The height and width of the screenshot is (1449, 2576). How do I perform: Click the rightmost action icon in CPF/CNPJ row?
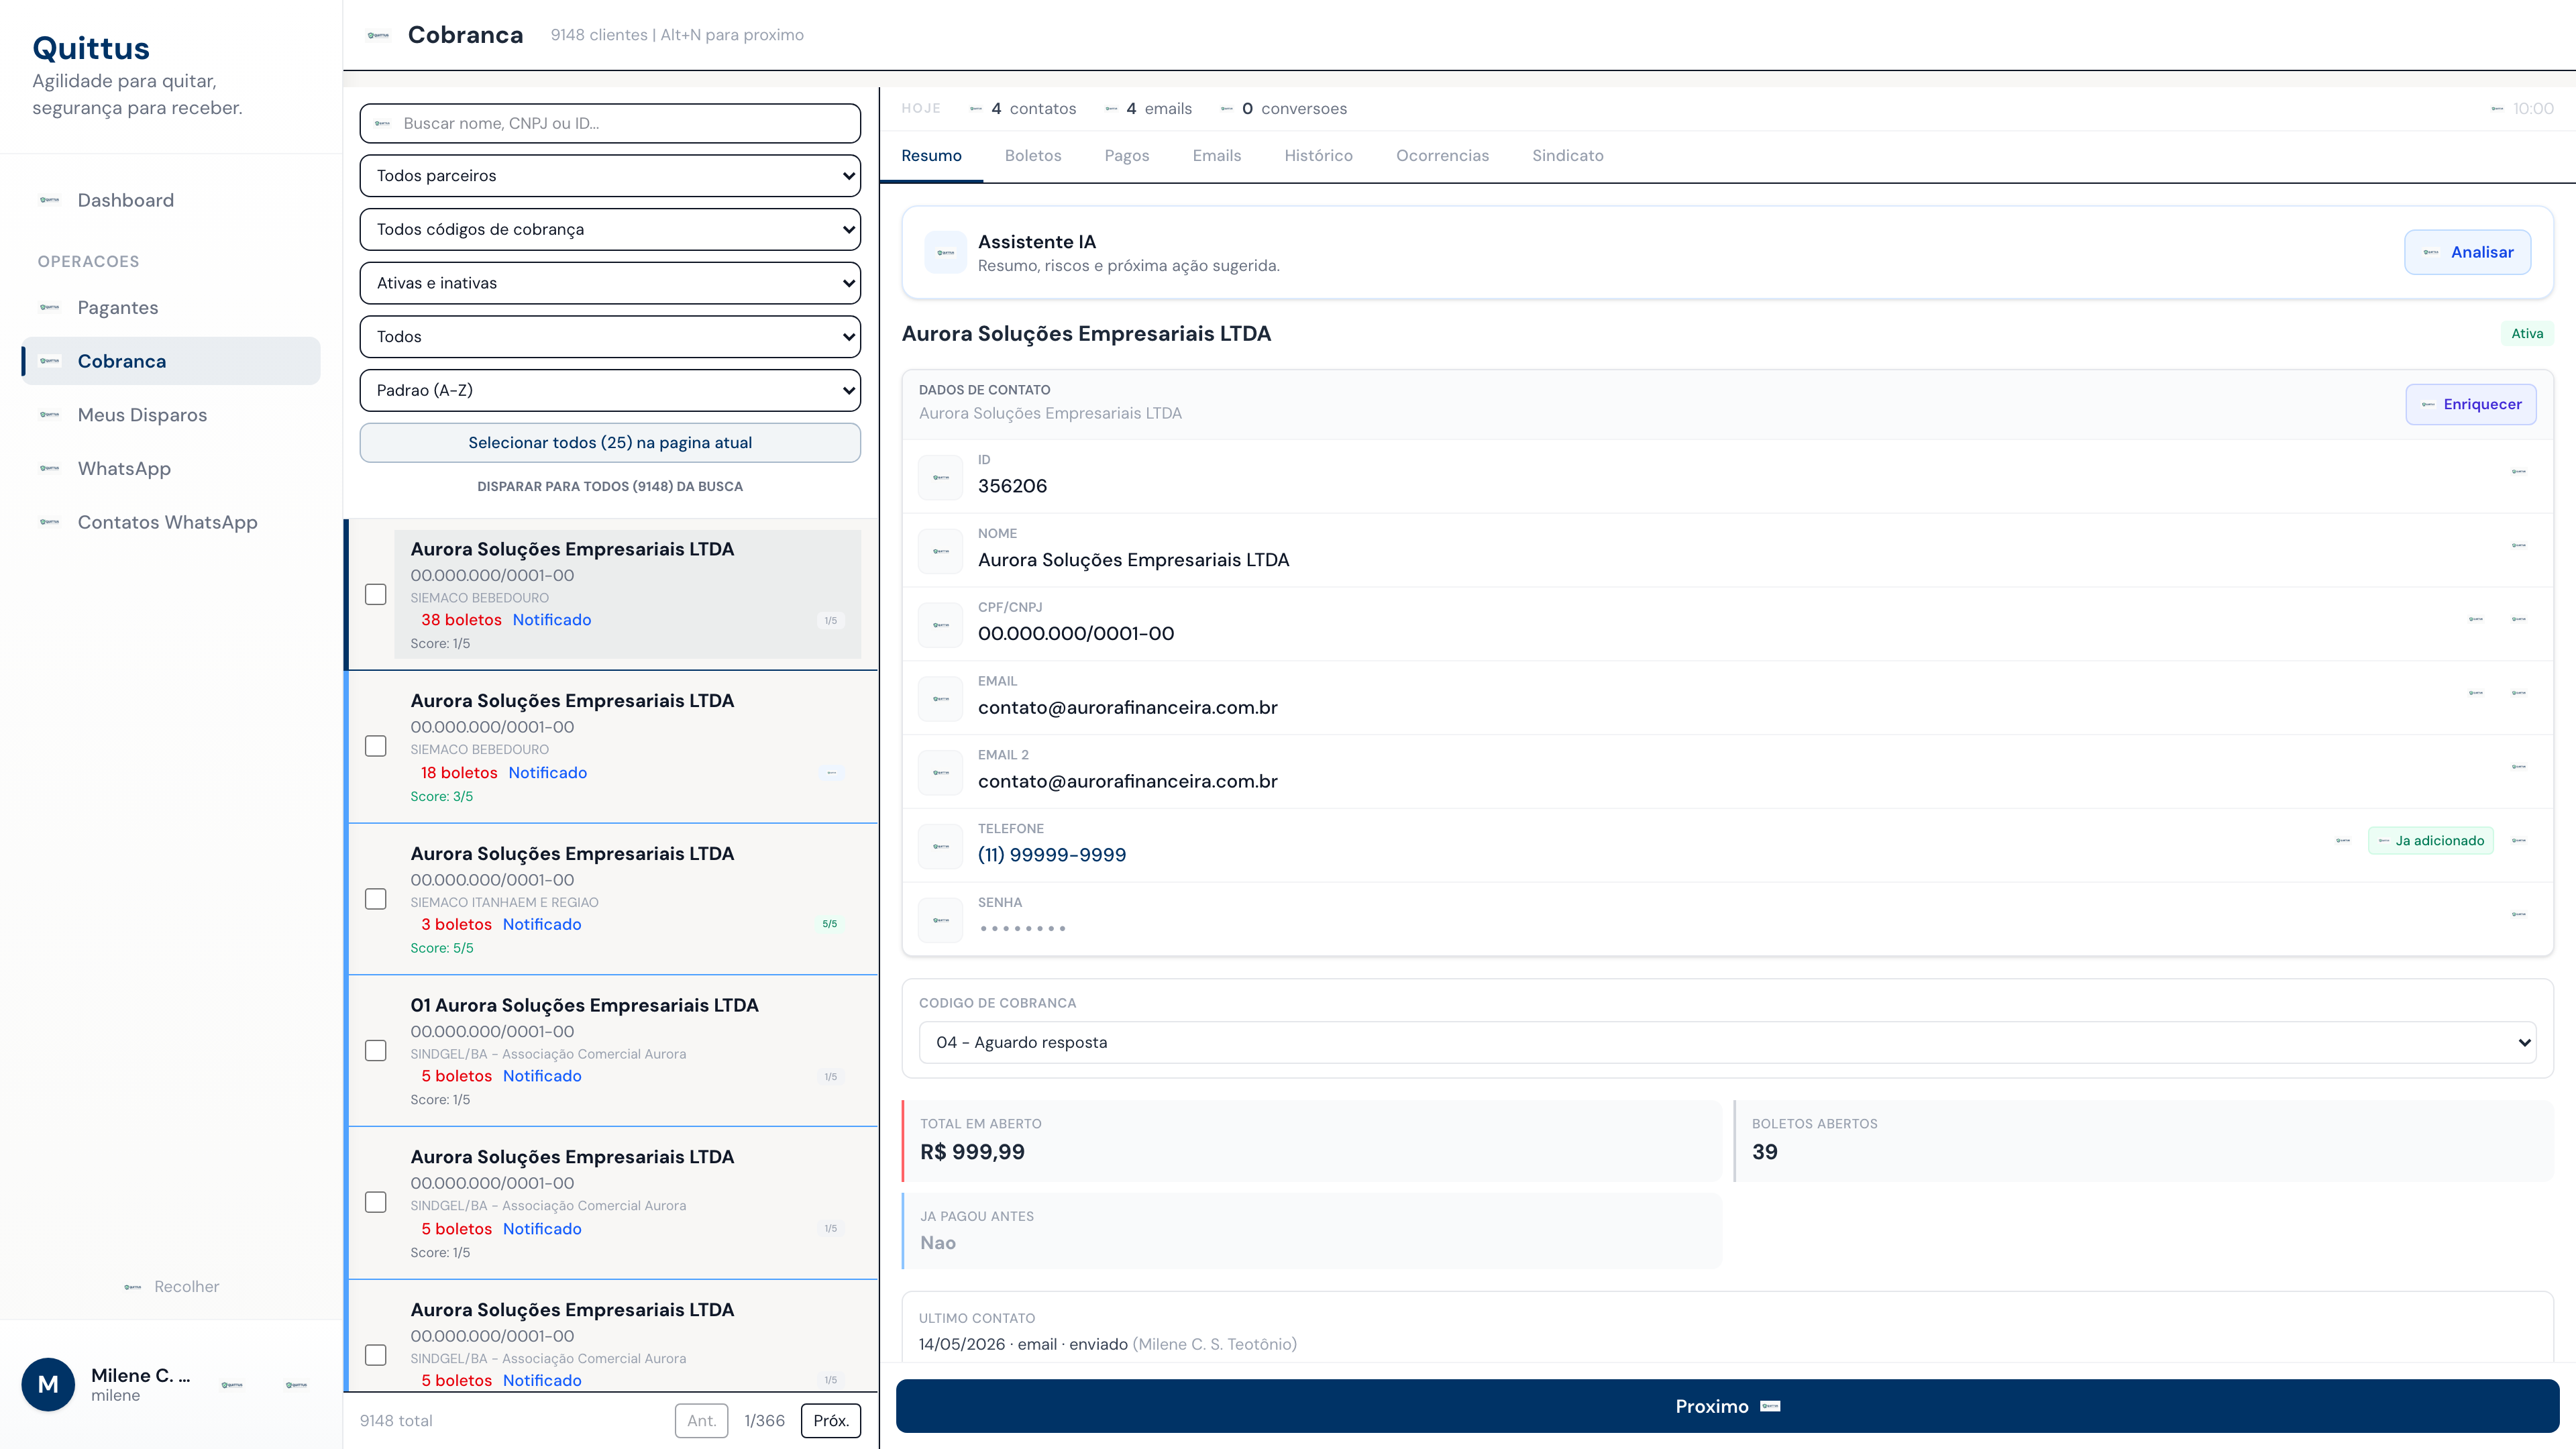click(x=2519, y=619)
